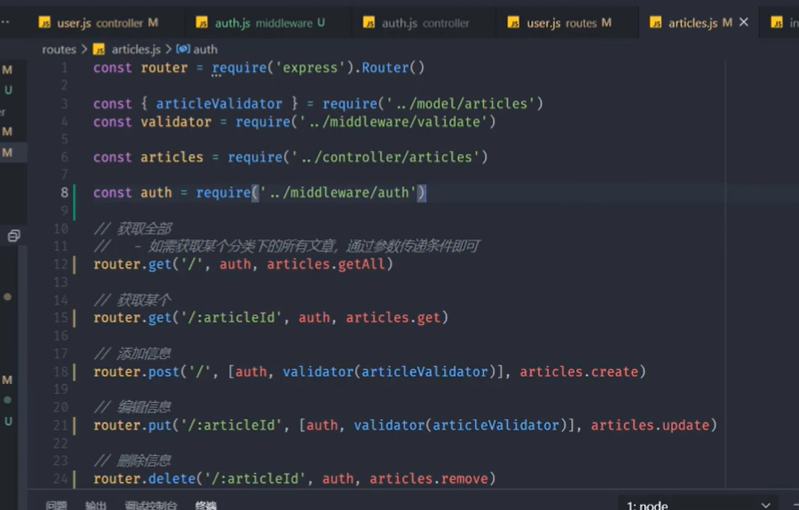Click the variable symbol icon in breadcrumb
799x510 pixels.
[x=183, y=49]
